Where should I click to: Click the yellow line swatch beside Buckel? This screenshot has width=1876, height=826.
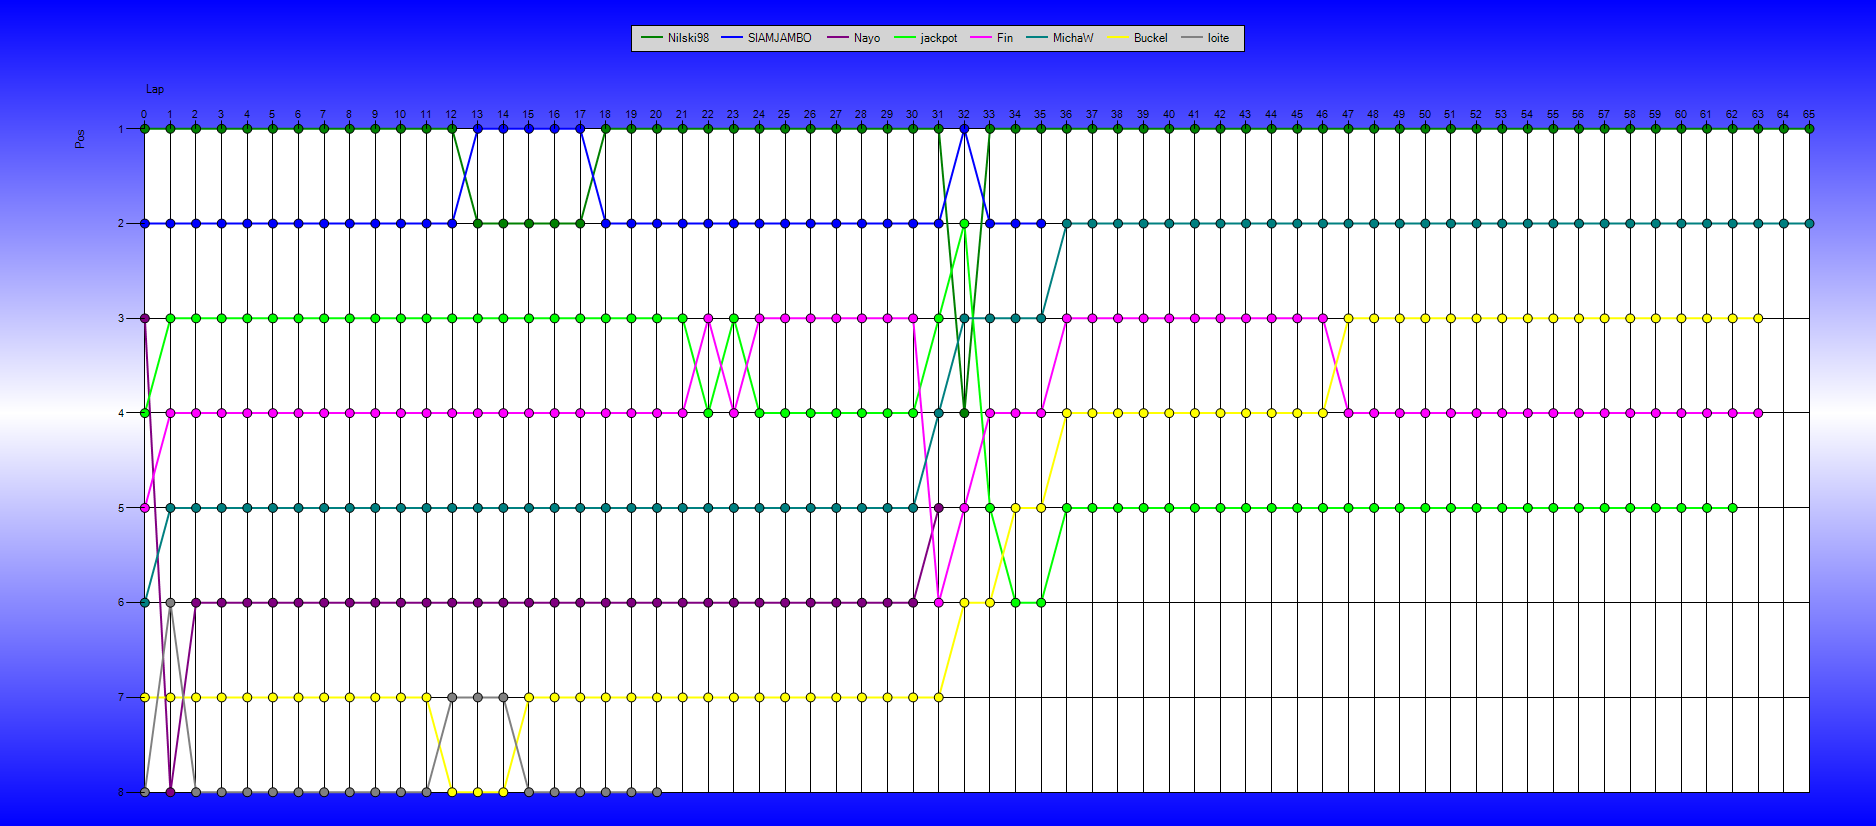1117,38
